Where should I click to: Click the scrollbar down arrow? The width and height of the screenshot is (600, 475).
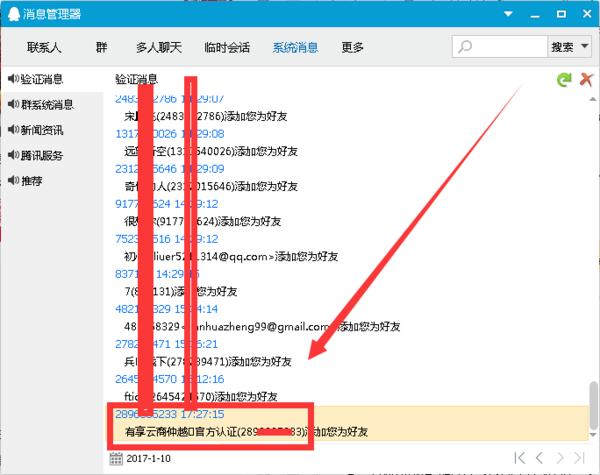point(593,435)
